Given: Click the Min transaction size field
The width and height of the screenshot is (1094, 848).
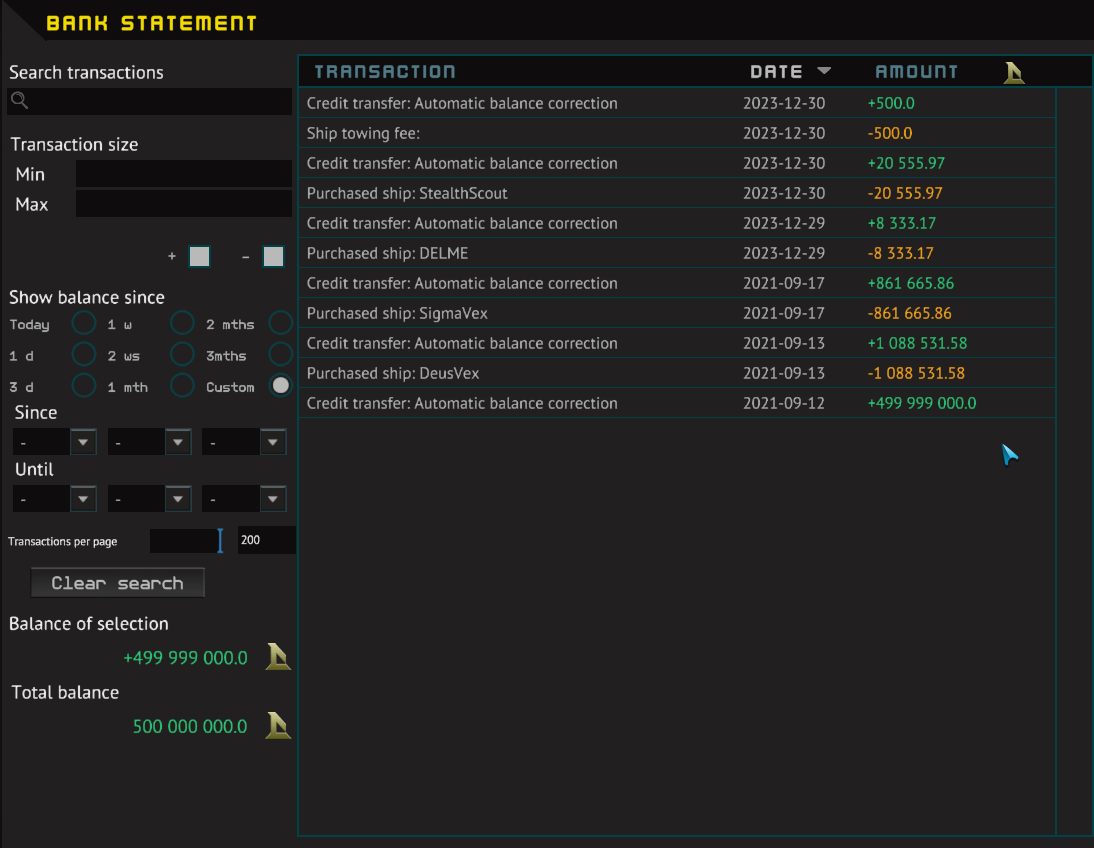Looking at the screenshot, I should [183, 174].
